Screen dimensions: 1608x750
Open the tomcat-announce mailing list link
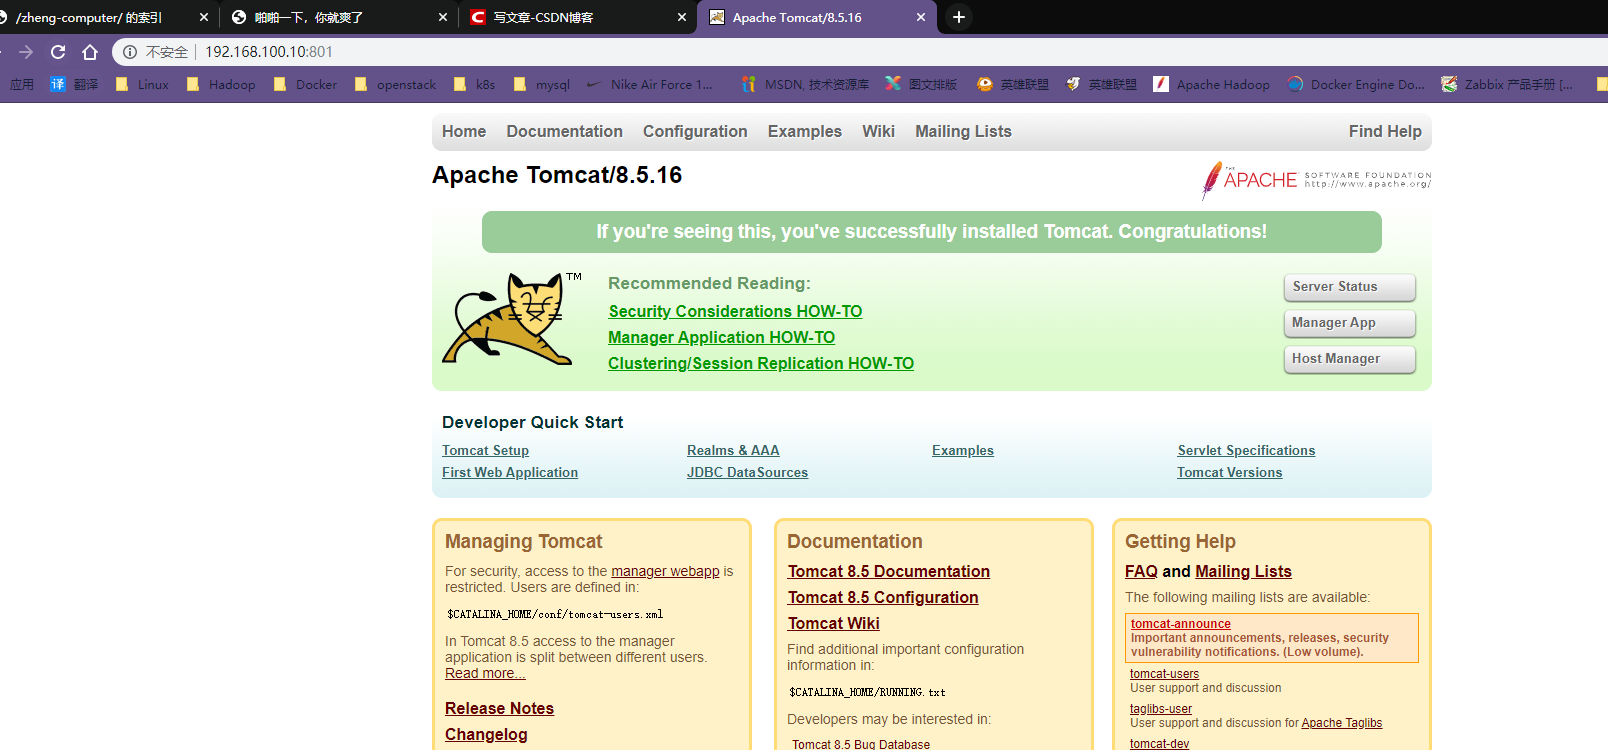1180,624
